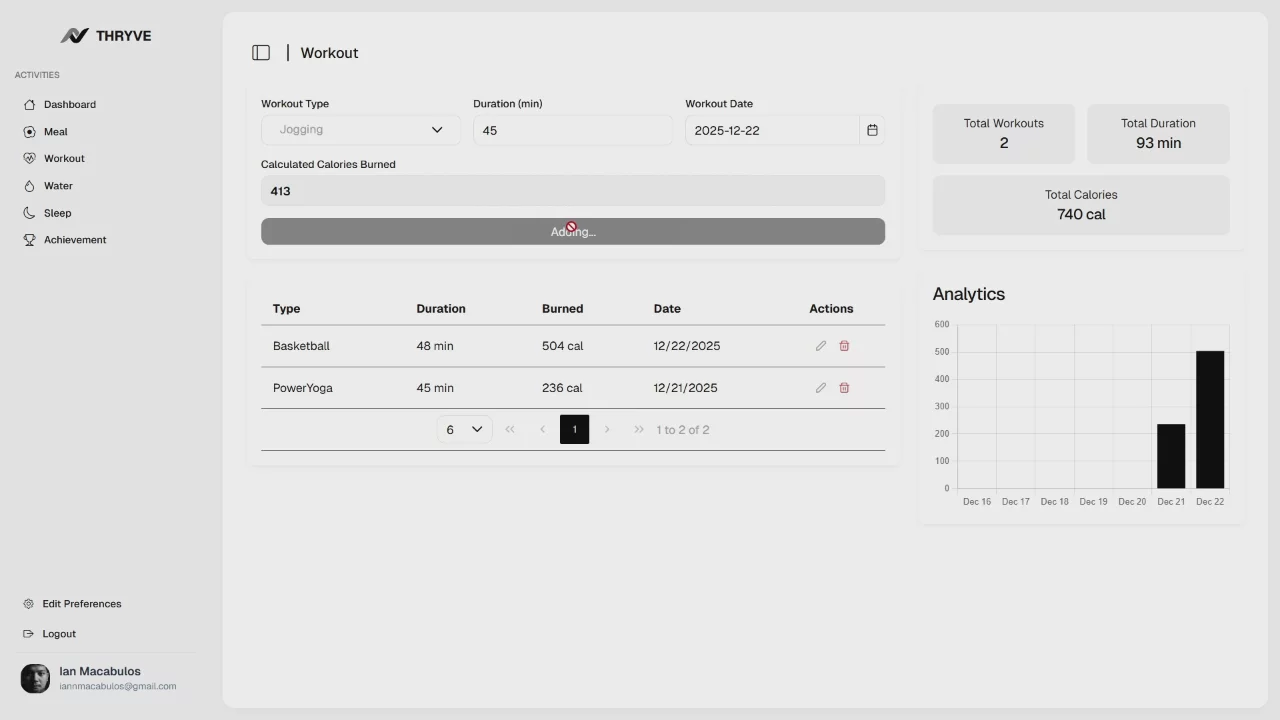Open the Sleep section
This screenshot has height=720, width=1280.
tap(57, 213)
